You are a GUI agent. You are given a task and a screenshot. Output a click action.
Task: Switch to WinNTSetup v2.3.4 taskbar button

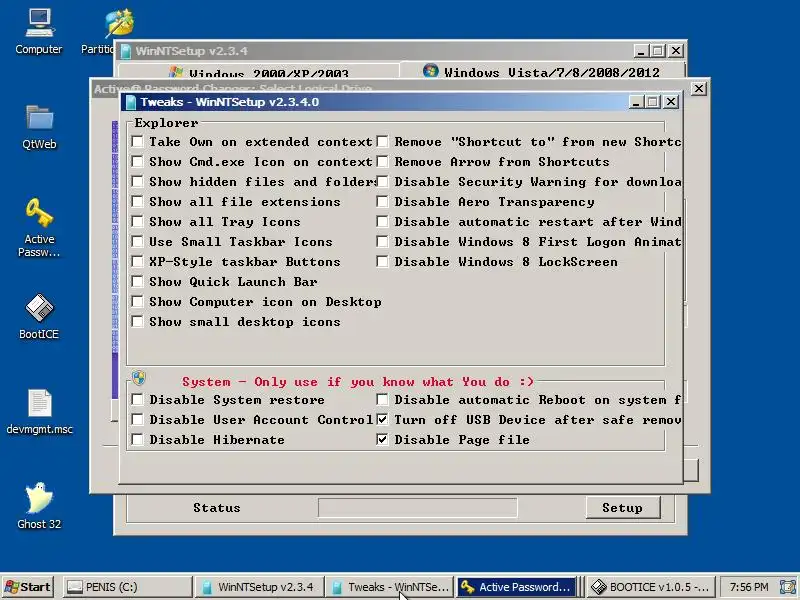[x=259, y=587]
